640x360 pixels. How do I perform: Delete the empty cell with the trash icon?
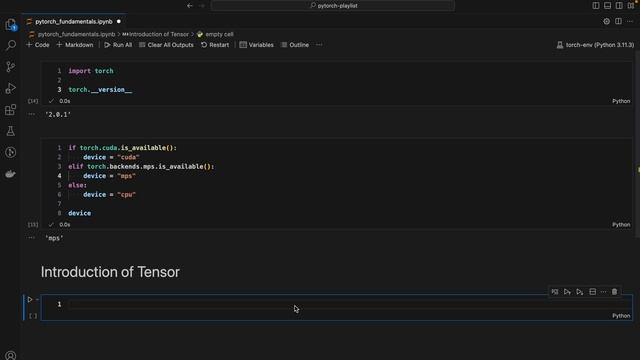tap(614, 291)
